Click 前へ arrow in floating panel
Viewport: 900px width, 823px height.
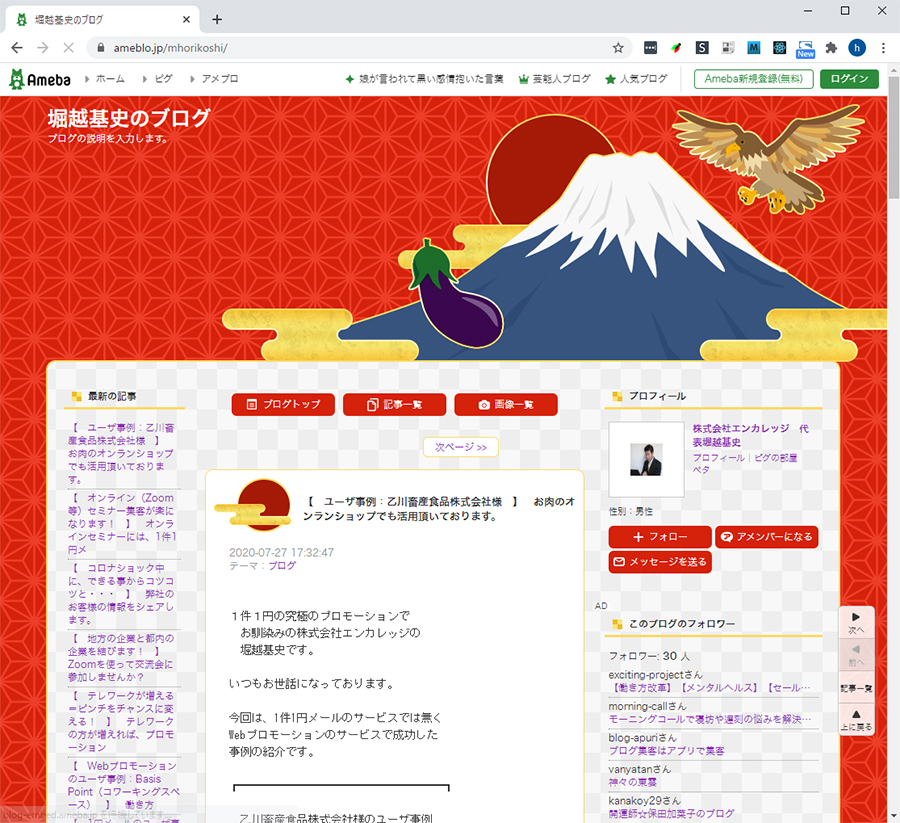pos(856,655)
